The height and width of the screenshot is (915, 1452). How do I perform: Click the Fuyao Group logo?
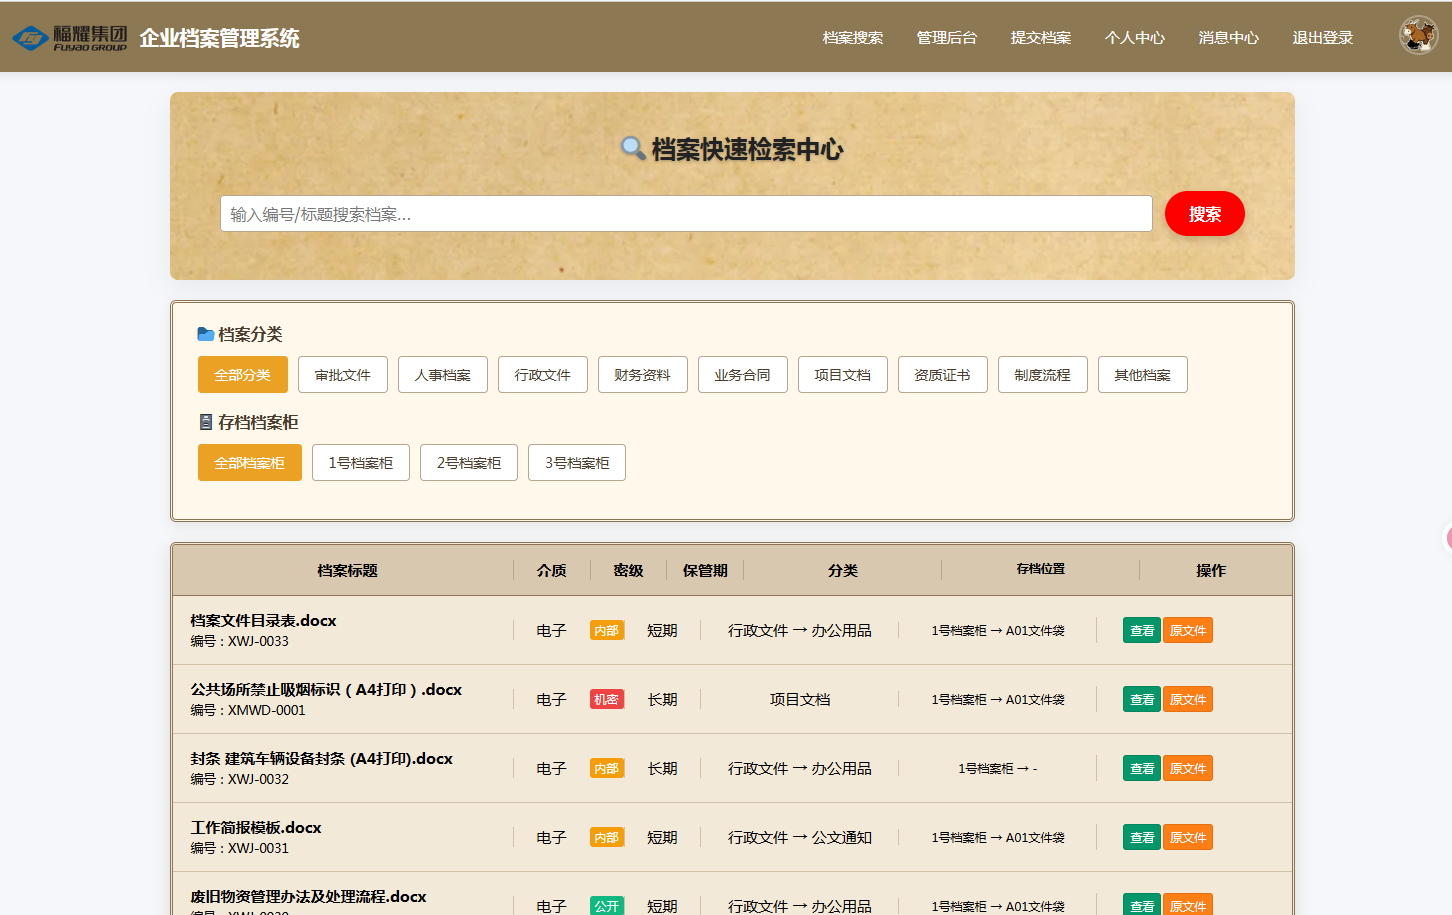point(69,38)
